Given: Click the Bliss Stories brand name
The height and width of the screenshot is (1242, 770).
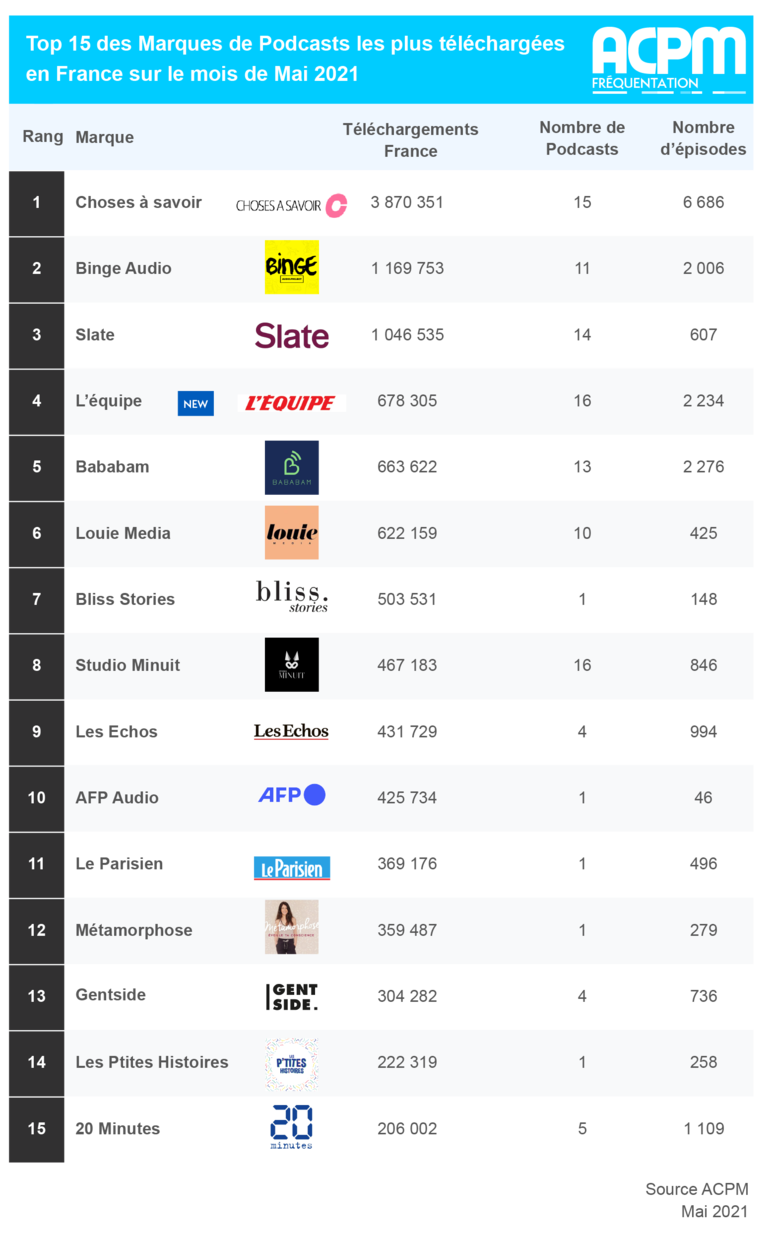Looking at the screenshot, I should point(125,599).
